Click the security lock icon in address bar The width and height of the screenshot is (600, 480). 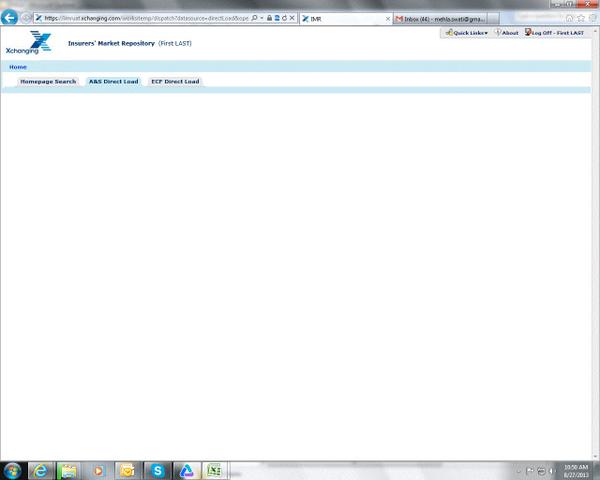(269, 18)
